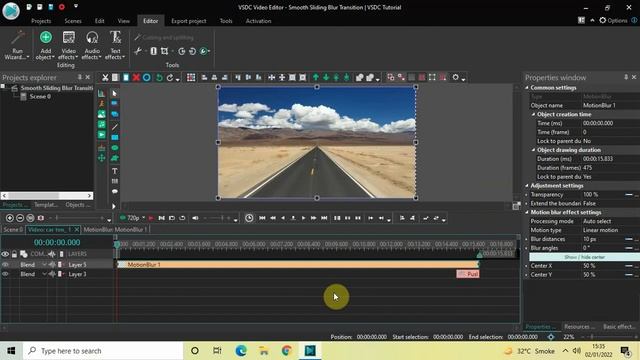Click the split into parts icon
The height and width of the screenshot is (360, 640).
point(153,51)
